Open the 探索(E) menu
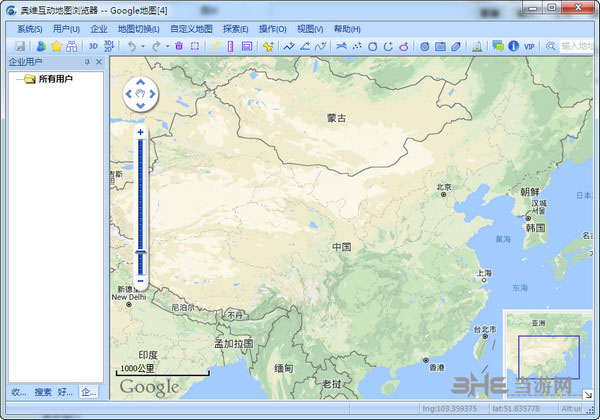This screenshot has width=600, height=420. tap(235, 29)
